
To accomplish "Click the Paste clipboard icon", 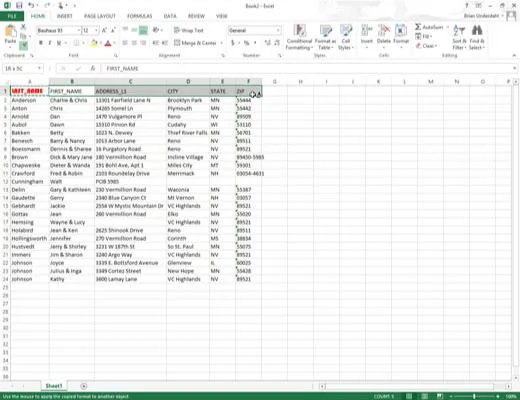I will pyautogui.click(x=10, y=32).
